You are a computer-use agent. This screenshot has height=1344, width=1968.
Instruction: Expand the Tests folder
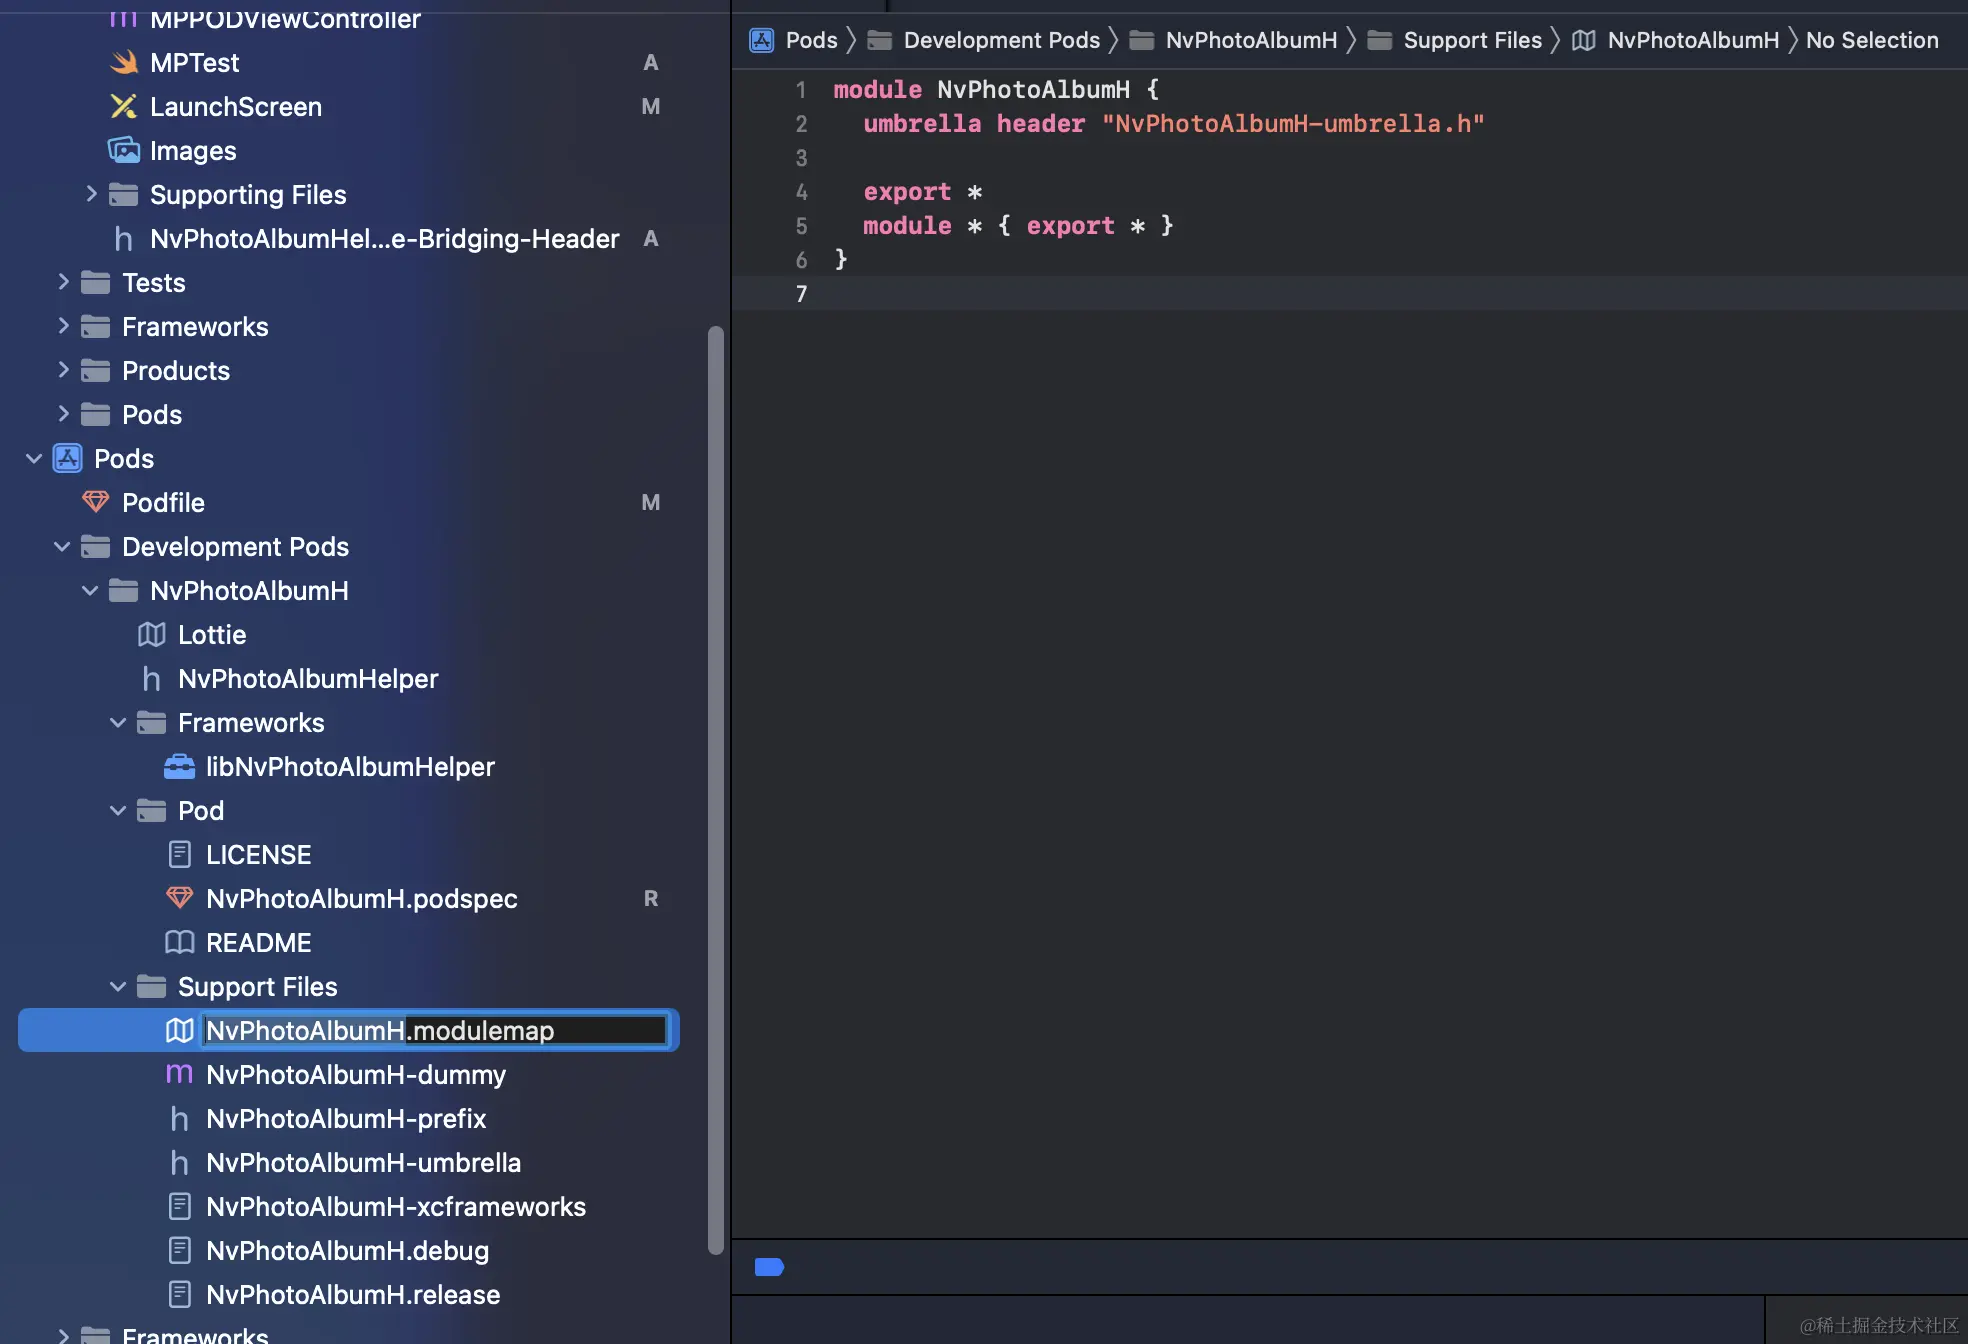63,283
